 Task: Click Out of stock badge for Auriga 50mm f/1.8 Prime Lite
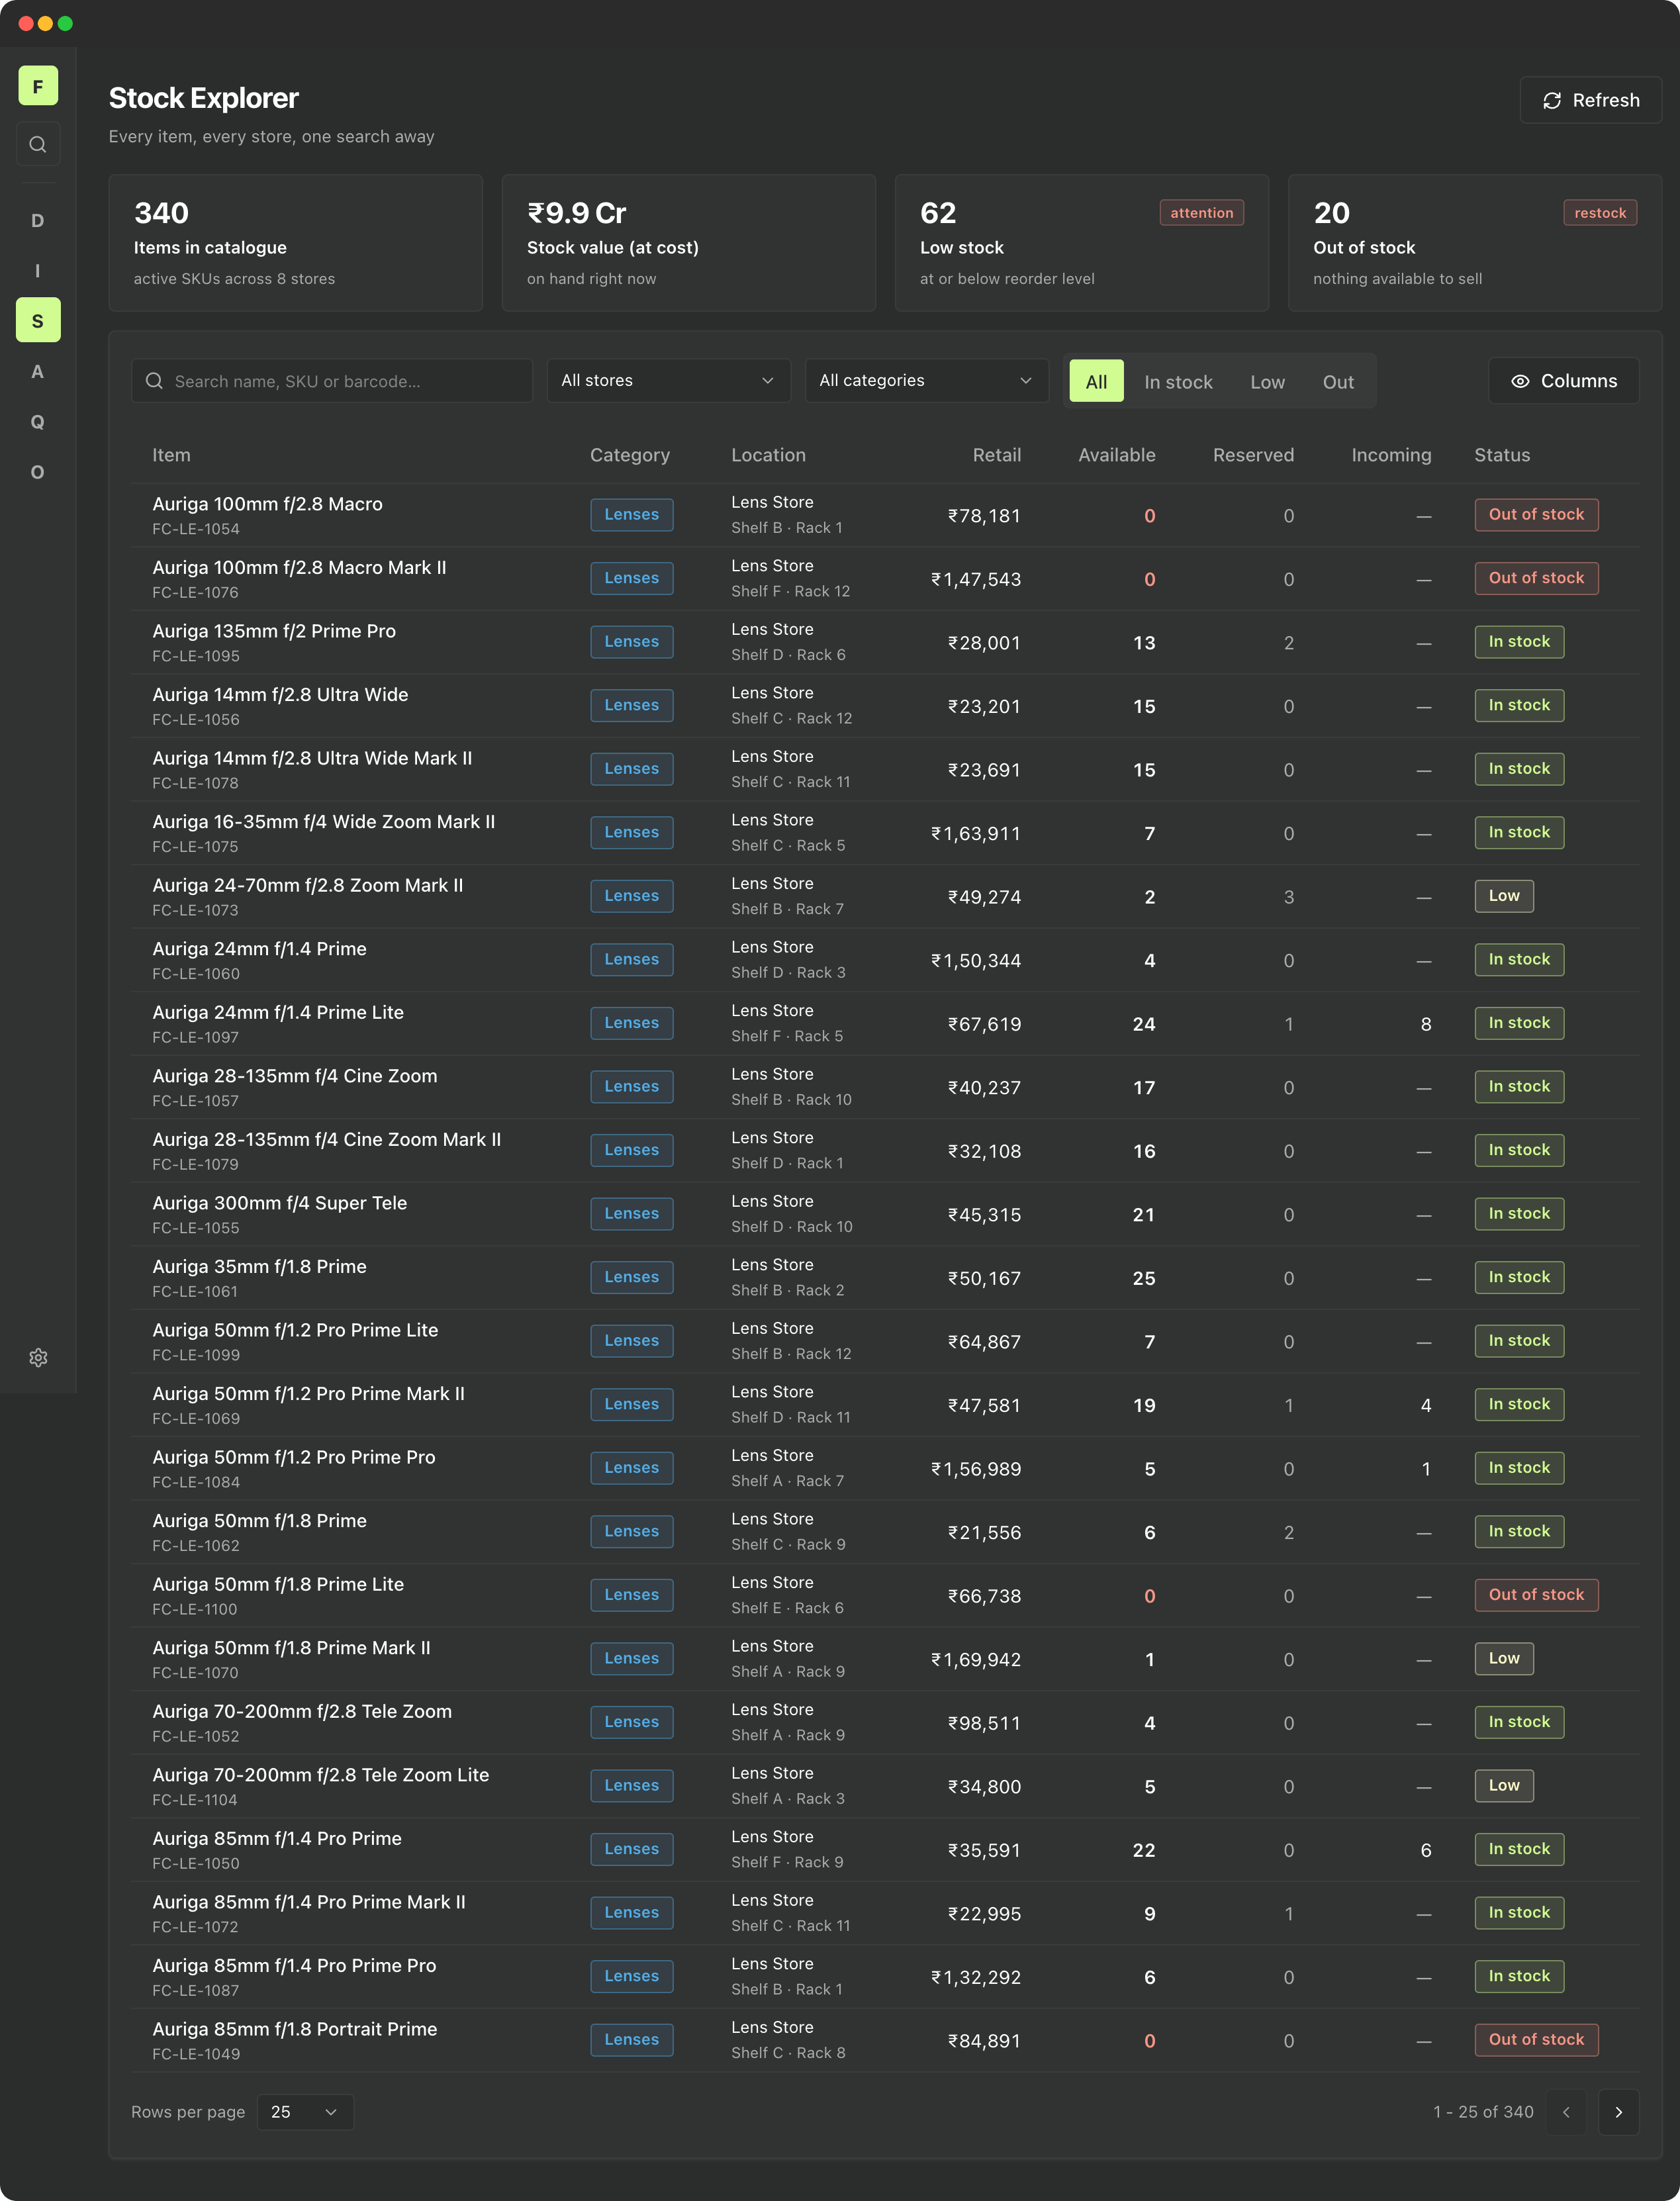1536,1595
